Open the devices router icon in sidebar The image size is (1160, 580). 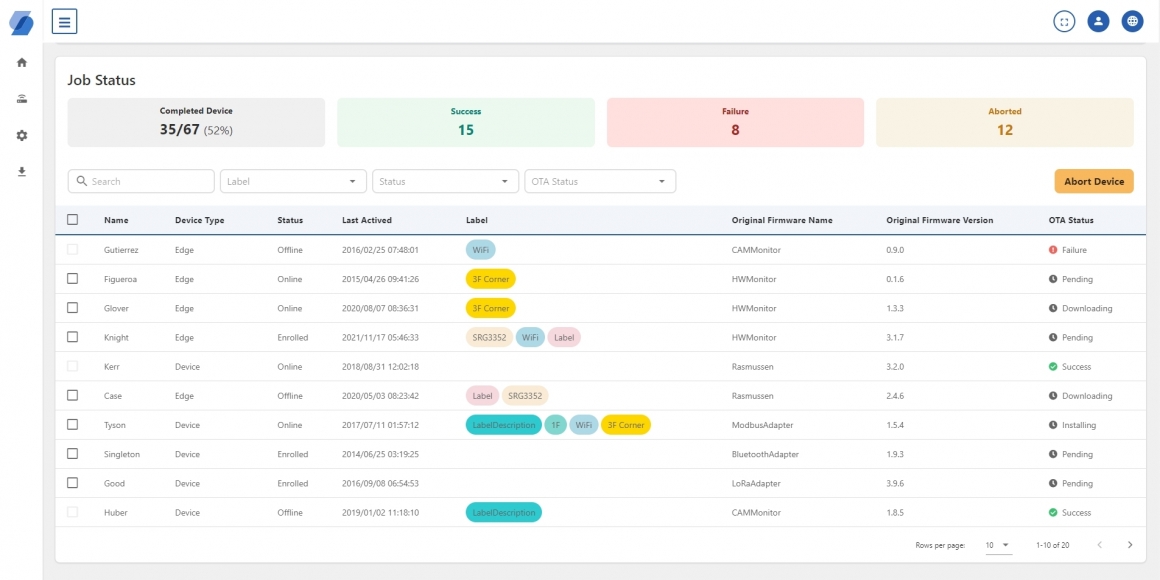(x=21, y=99)
